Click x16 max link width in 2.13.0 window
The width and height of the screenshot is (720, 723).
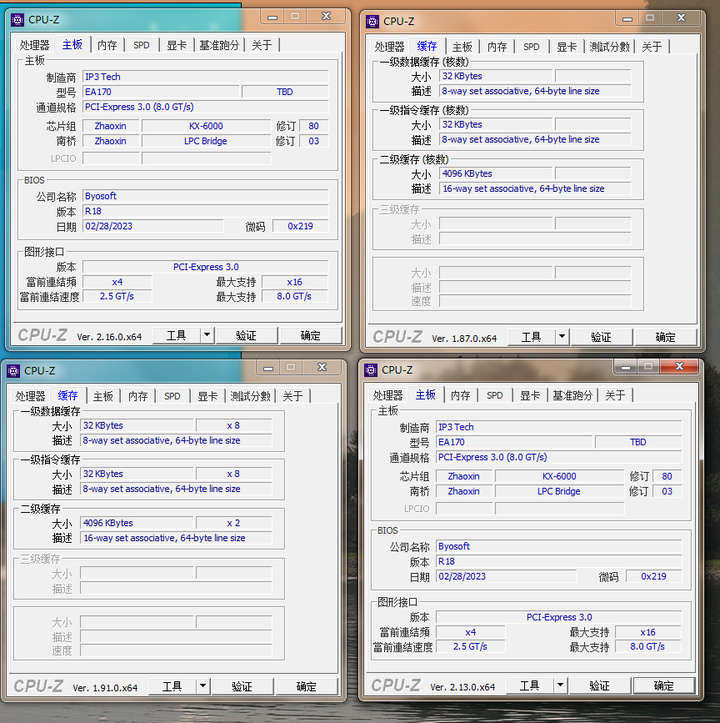pos(648,632)
